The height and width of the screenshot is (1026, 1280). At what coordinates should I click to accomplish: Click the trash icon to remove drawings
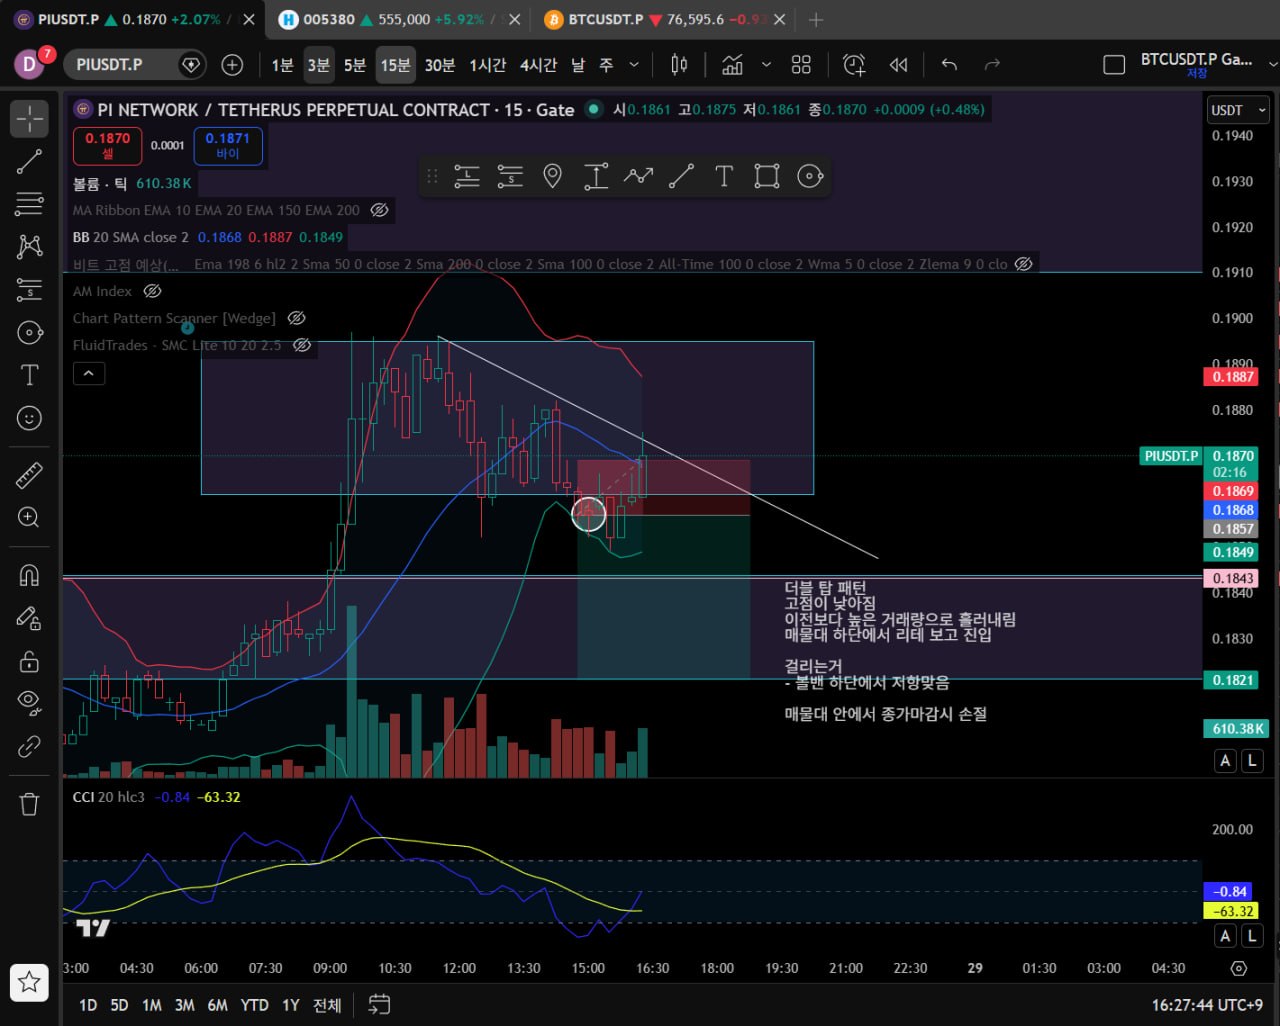tap(29, 804)
